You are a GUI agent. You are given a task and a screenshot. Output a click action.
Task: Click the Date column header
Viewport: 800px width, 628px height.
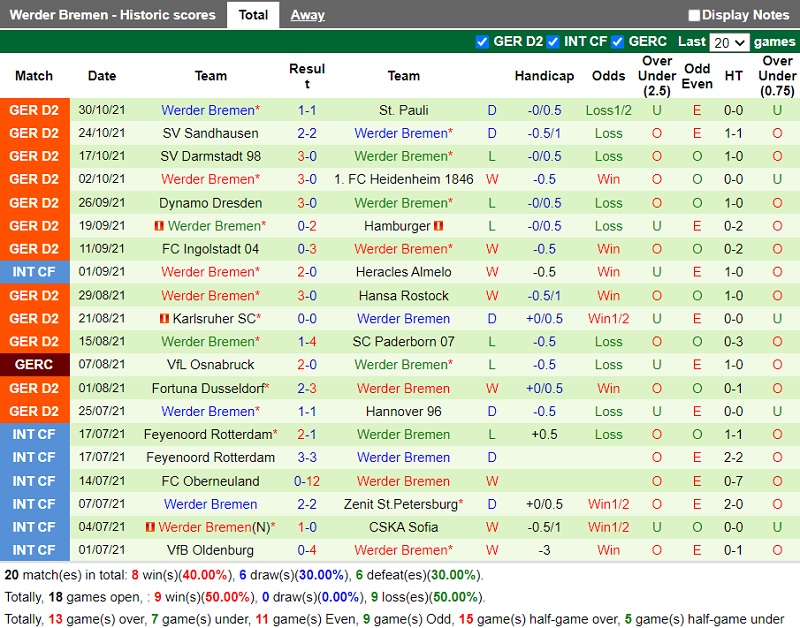(102, 76)
